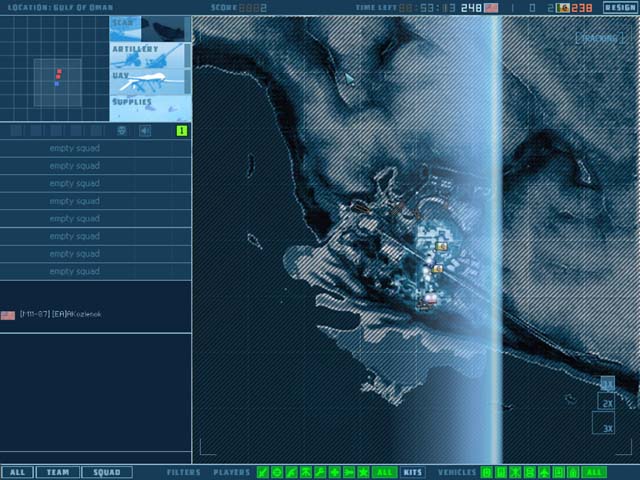
Task: Click the US flag beside player name
Action: tap(8, 315)
